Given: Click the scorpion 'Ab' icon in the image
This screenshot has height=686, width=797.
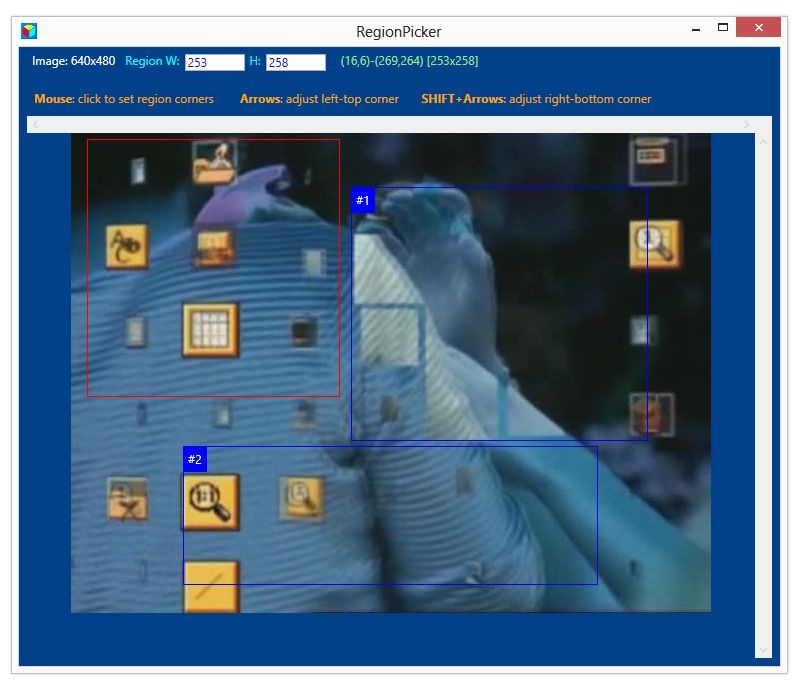Looking at the screenshot, I should pos(127,246).
